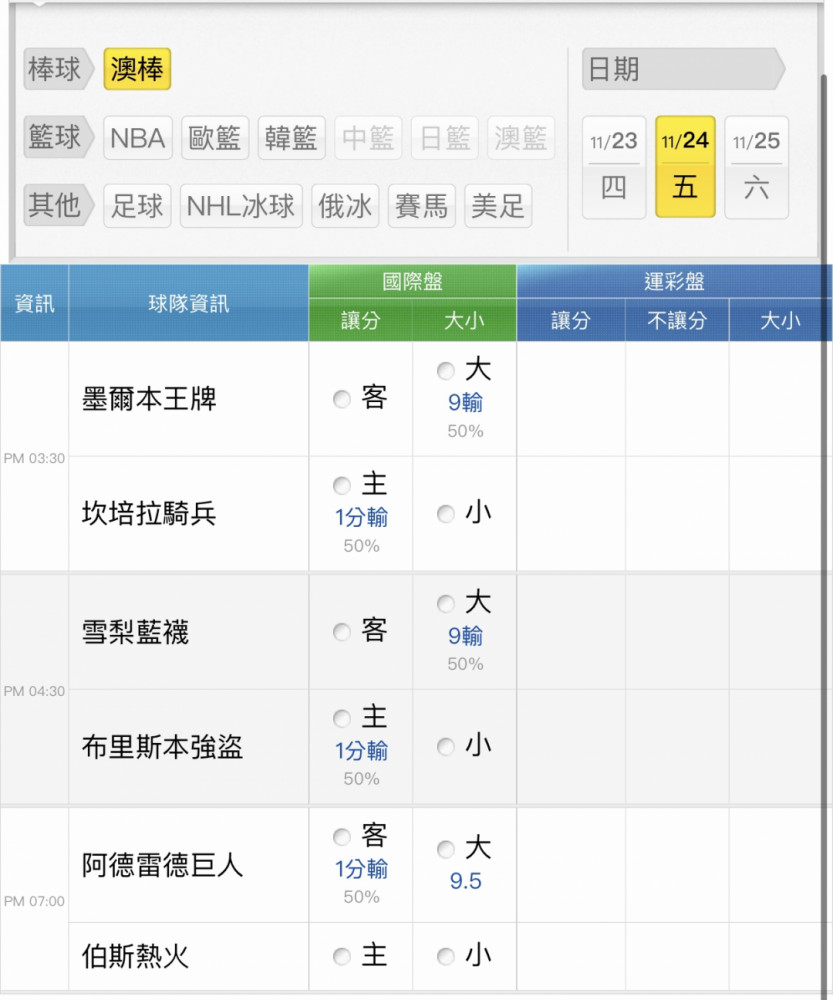Click the 球隊資訊 column header
The width and height of the screenshot is (833, 1000).
coord(189,303)
